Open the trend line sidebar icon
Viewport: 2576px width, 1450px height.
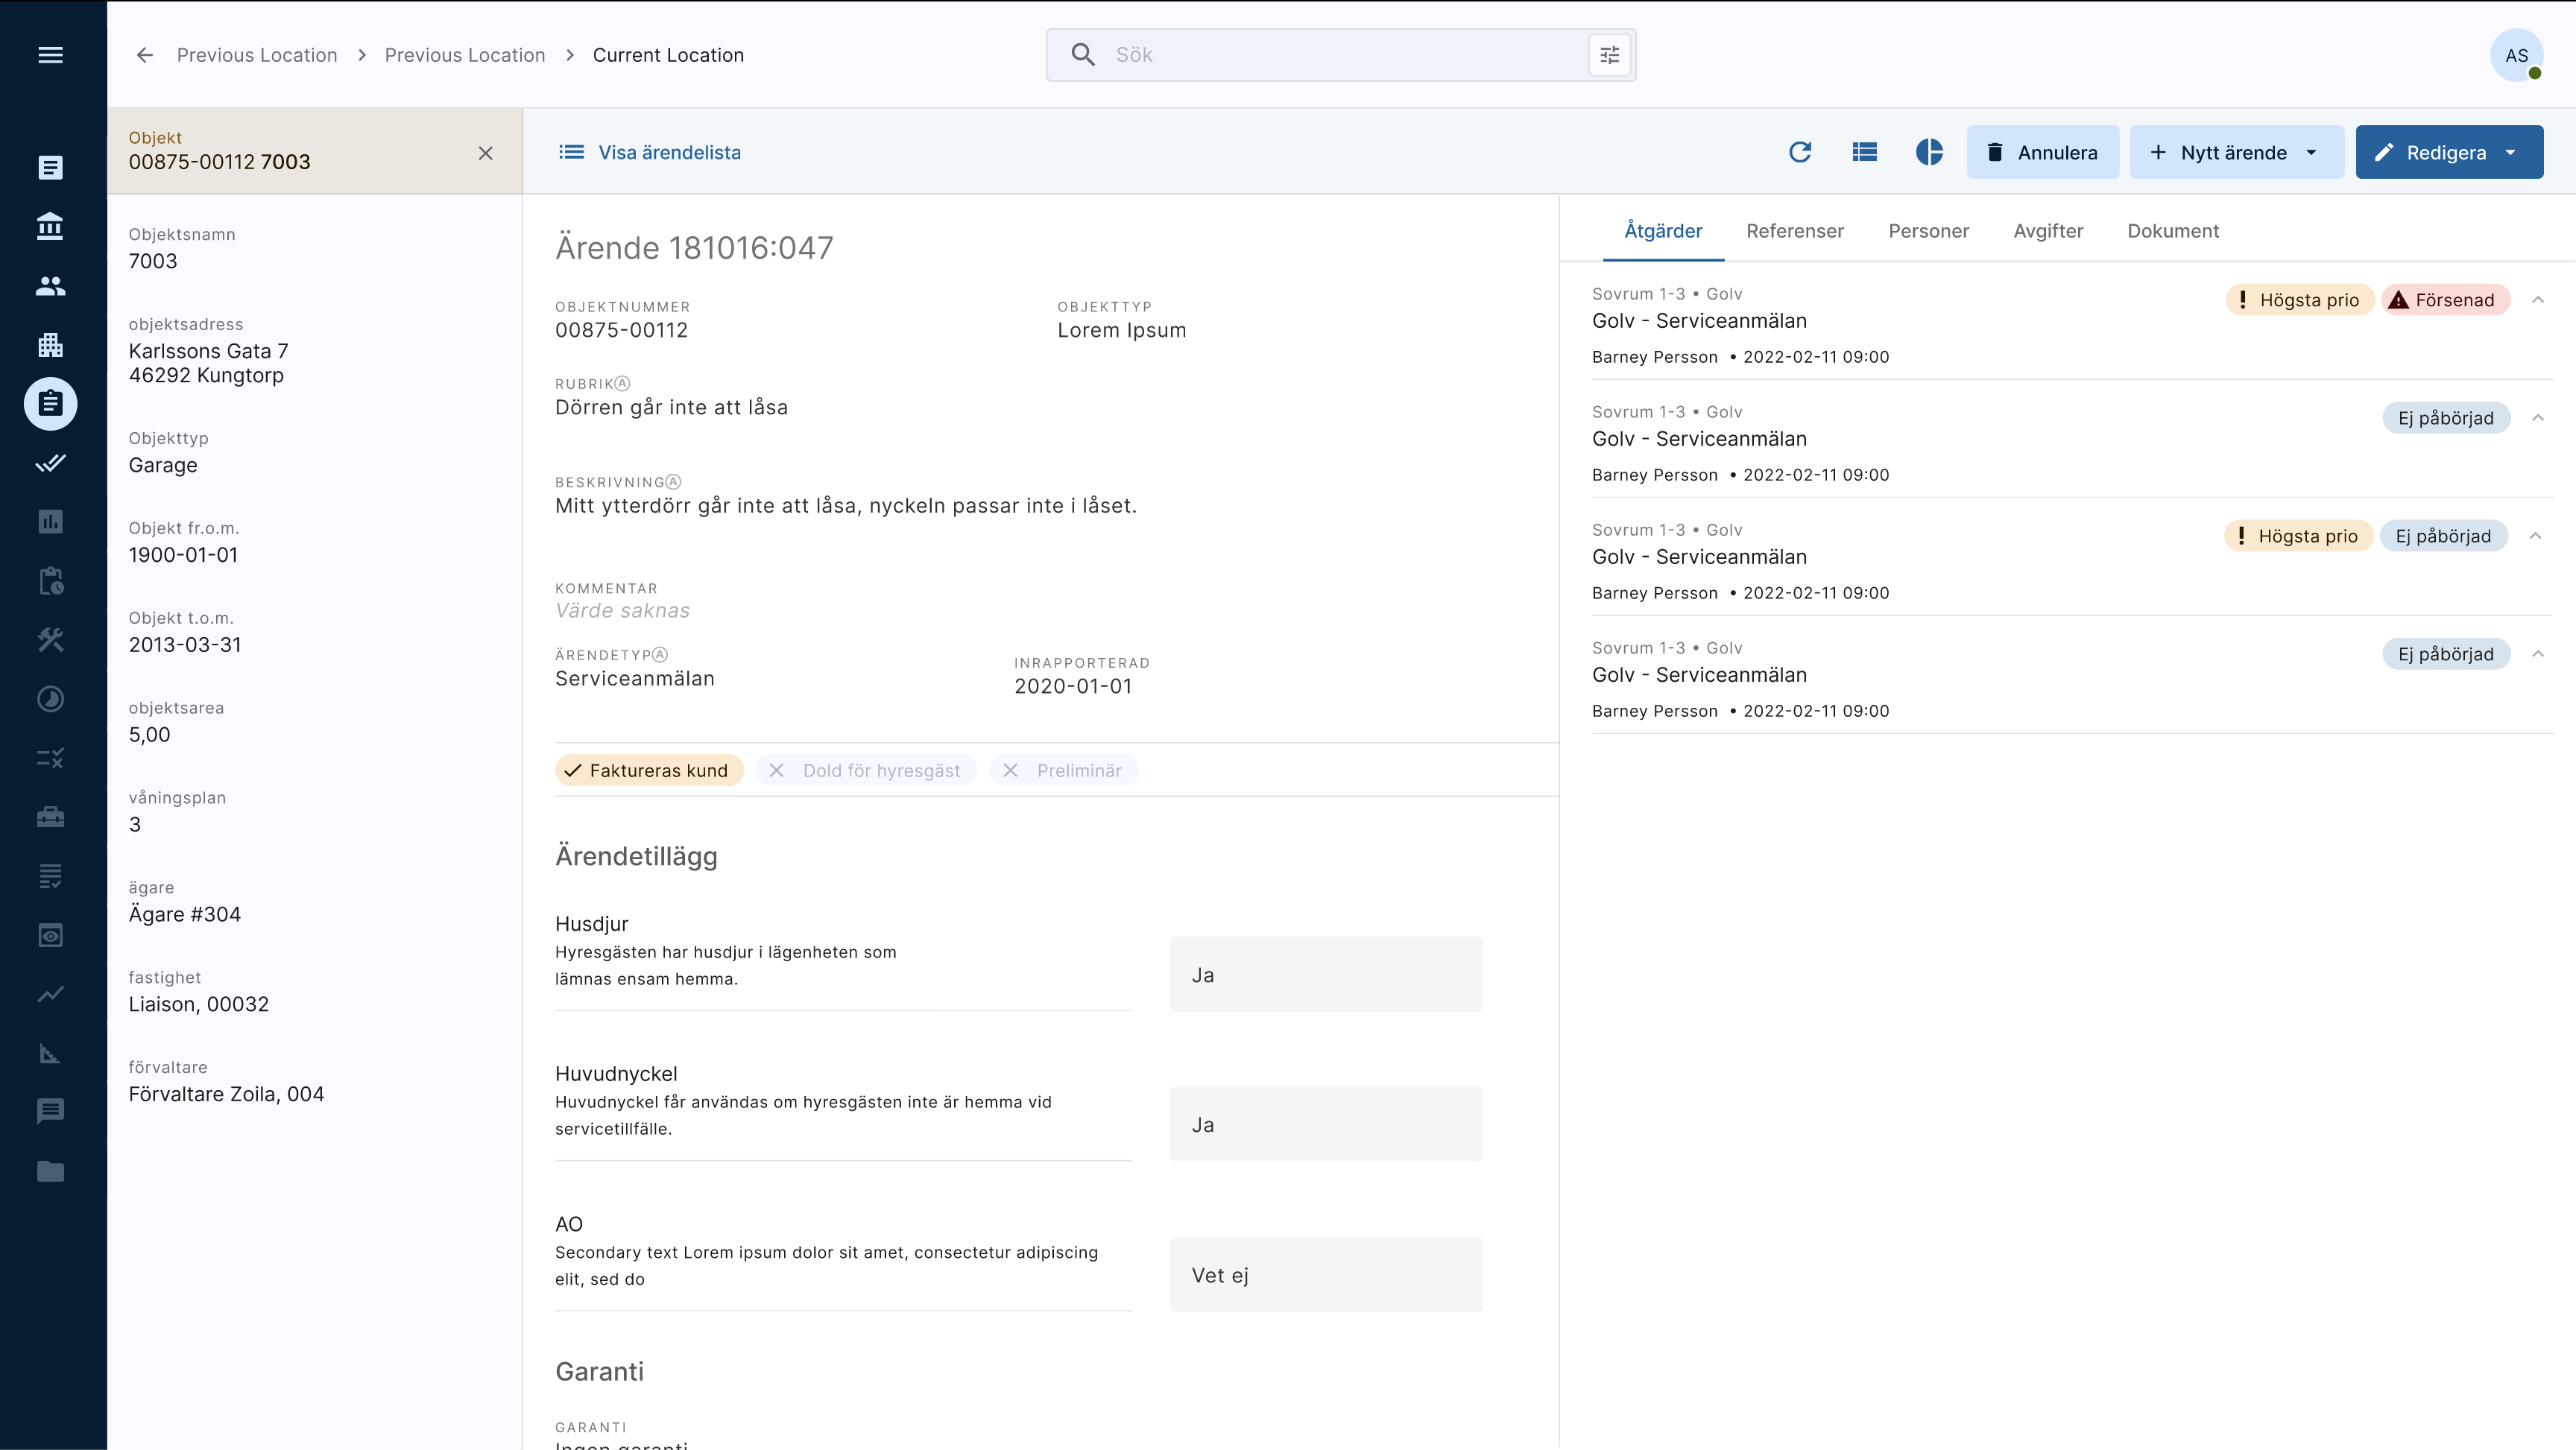pyautogui.click(x=50, y=994)
